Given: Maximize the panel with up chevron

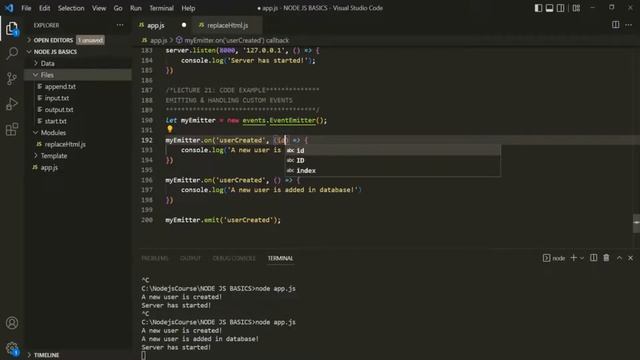Looking at the screenshot, I should [619, 258].
